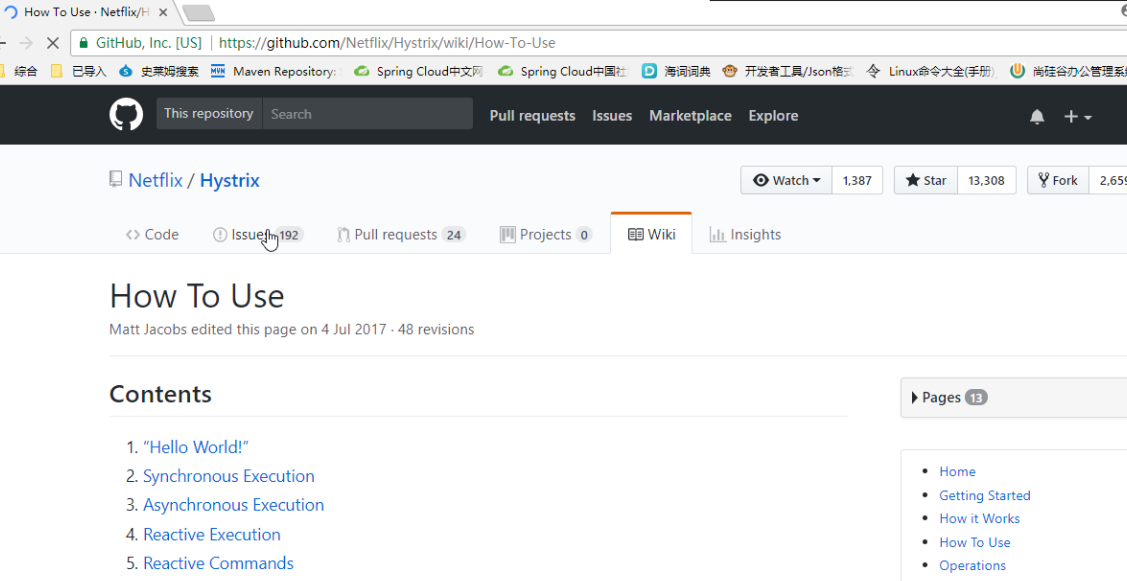View the 1,387 watchers count
The width and height of the screenshot is (1127, 581).
click(857, 180)
